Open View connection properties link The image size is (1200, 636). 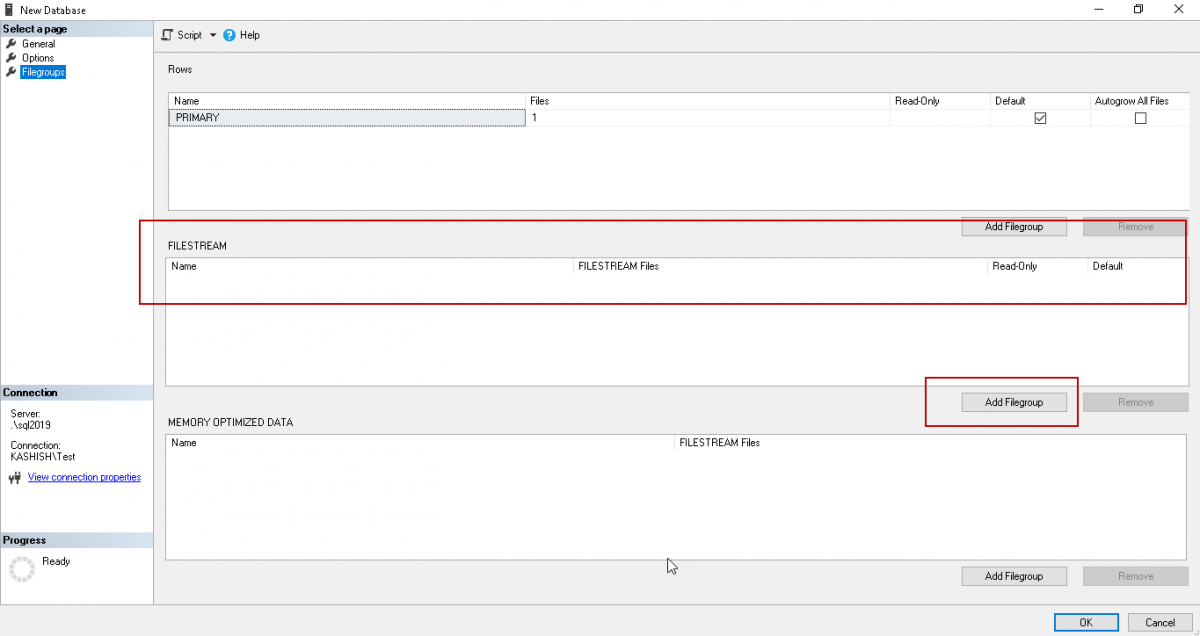point(84,478)
